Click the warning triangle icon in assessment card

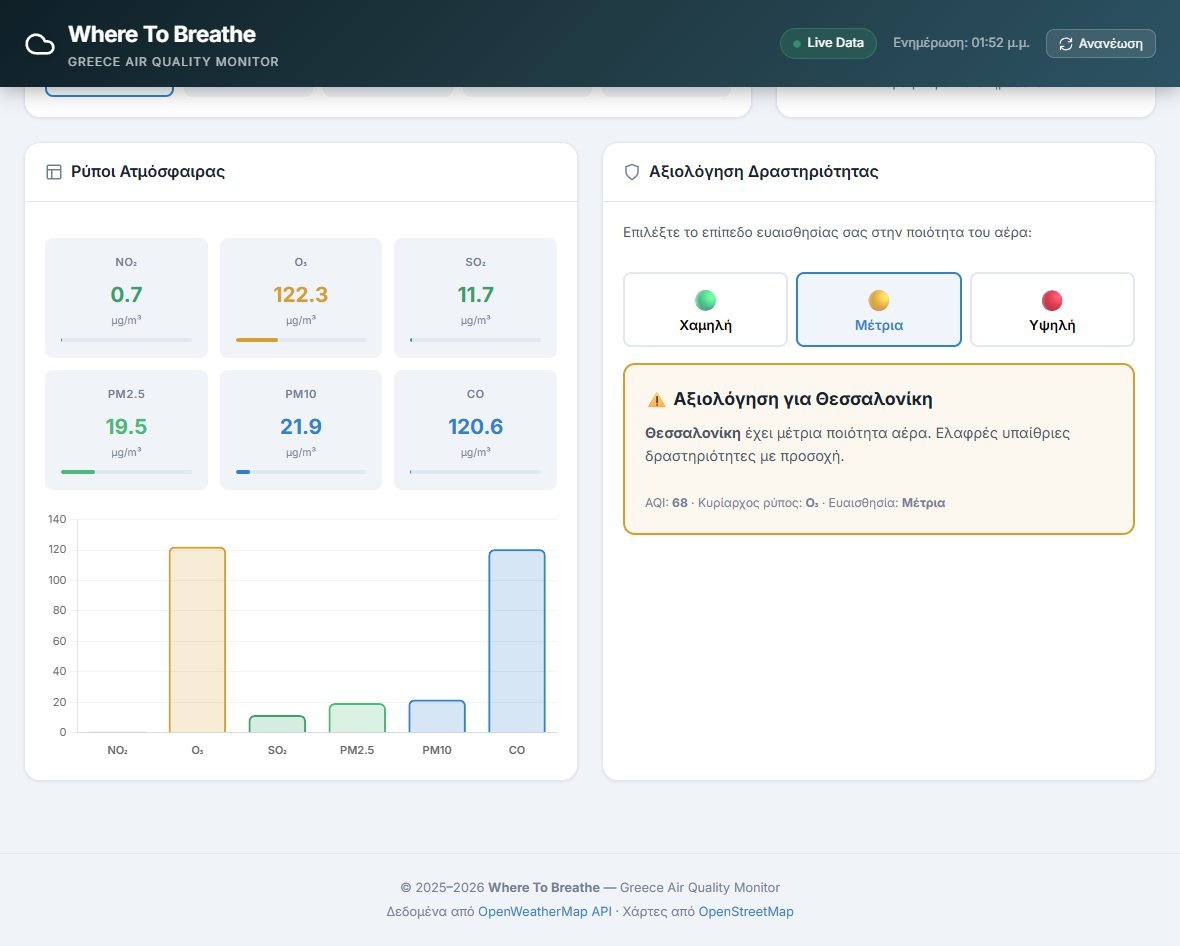(656, 400)
